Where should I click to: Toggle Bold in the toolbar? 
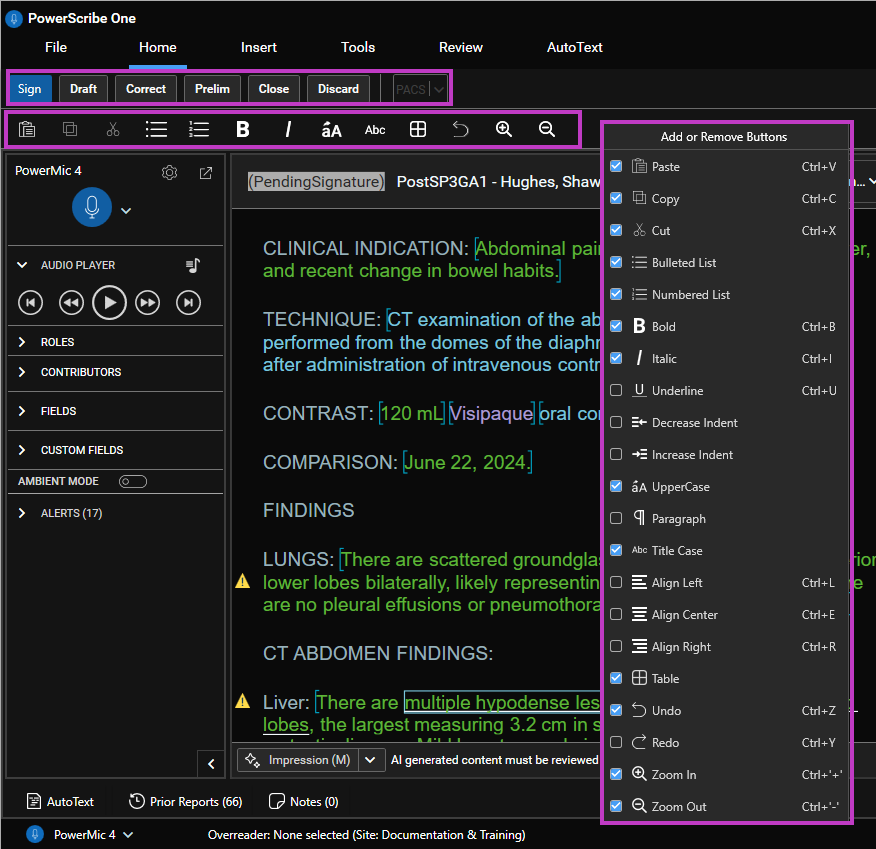[242, 130]
